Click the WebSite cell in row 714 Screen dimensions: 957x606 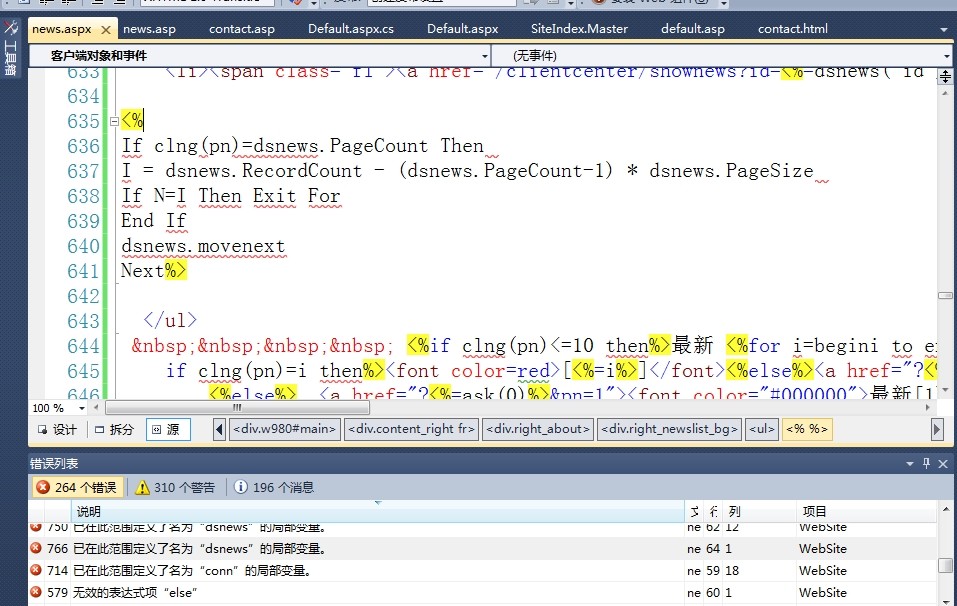pos(823,571)
